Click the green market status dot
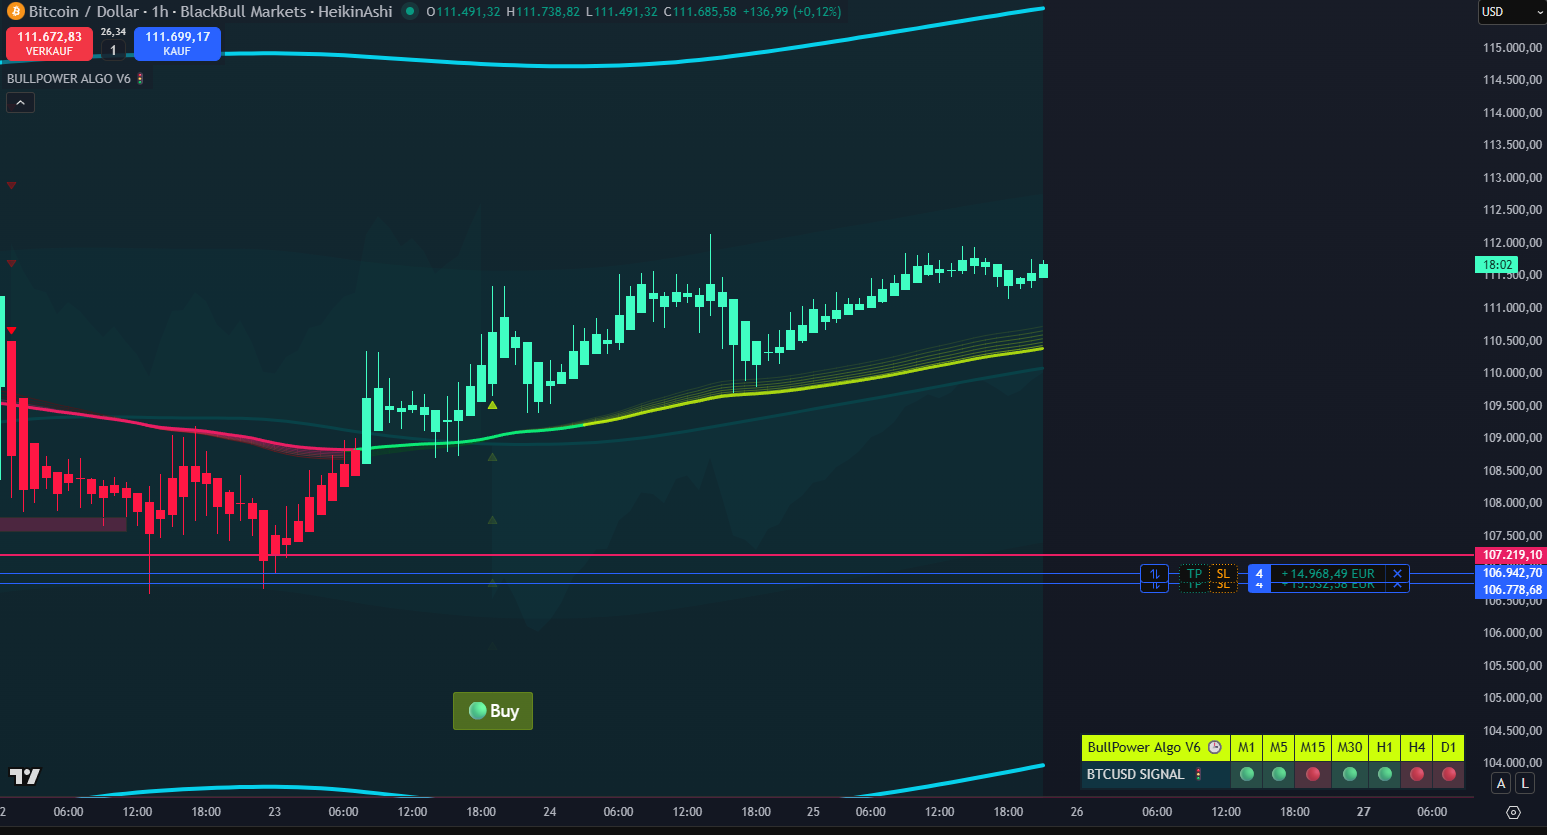This screenshot has height=835, width=1547. click(x=410, y=12)
